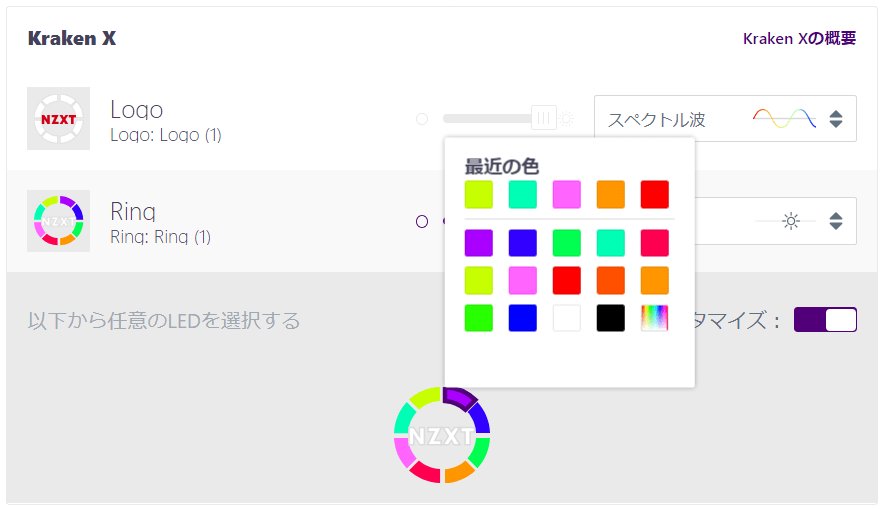Click the Logo channel name text
Viewport: 884px width, 509px height.
(137, 109)
